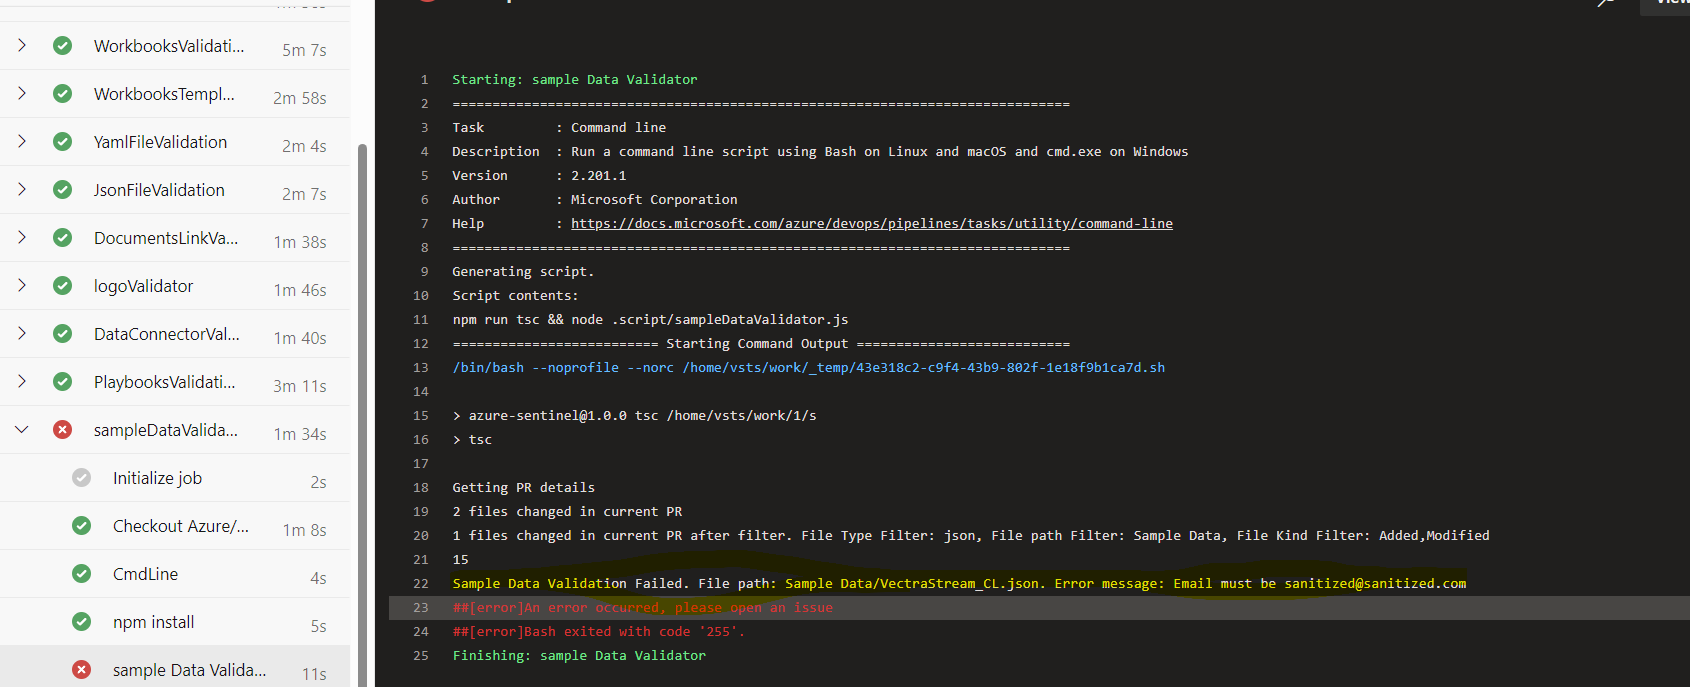
Task: Click the 'npm run tsc' script contents line
Action: click(650, 319)
